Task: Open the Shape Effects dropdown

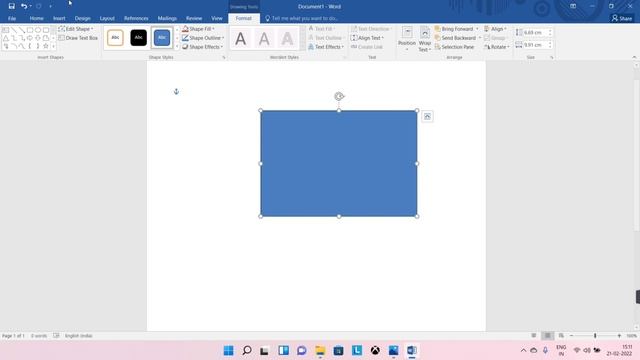Action: pos(202,47)
